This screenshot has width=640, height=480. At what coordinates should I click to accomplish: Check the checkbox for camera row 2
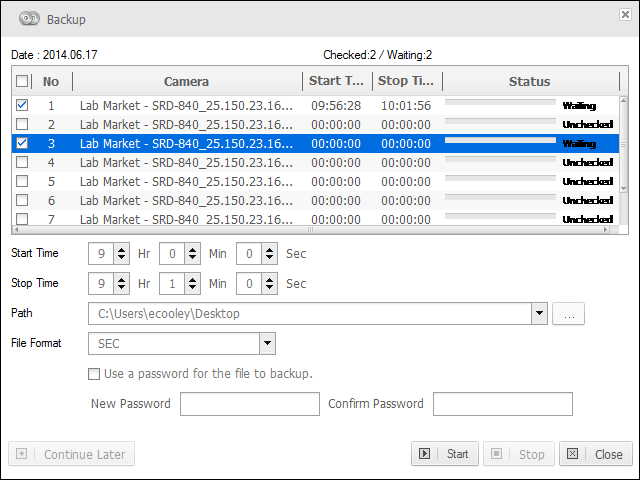click(22, 124)
